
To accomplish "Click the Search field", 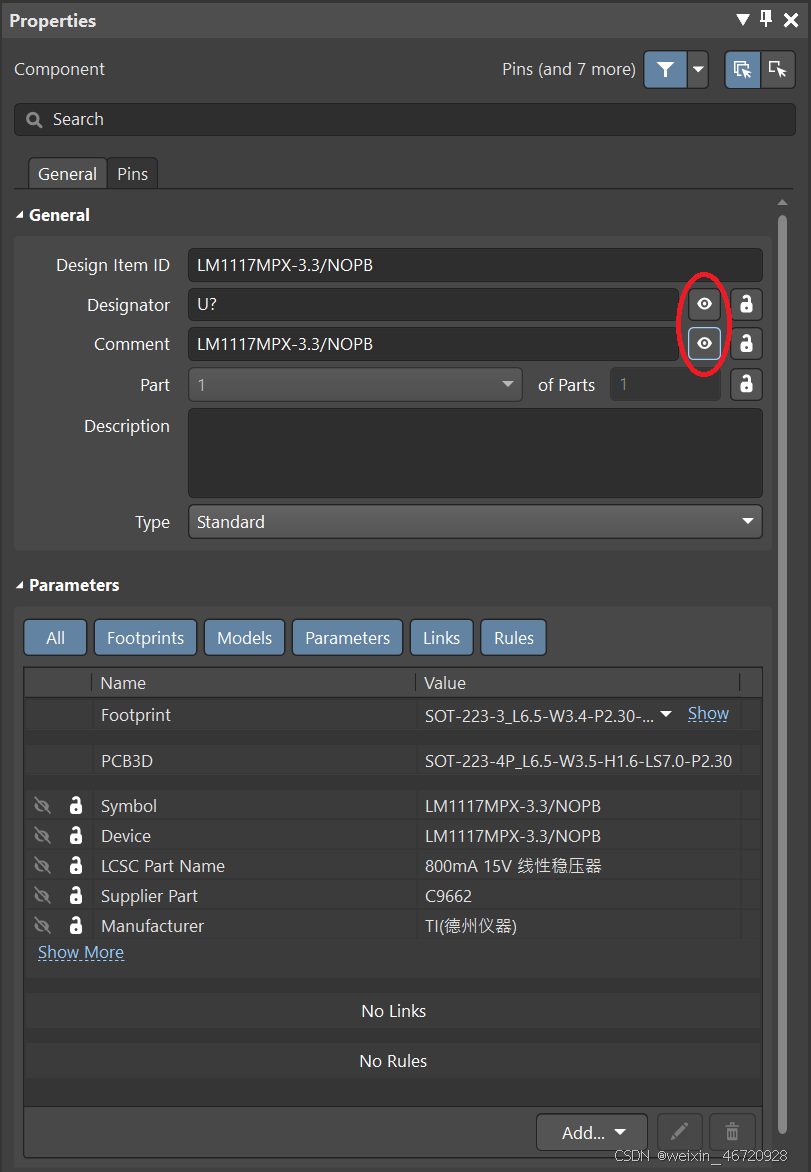I will (405, 120).
